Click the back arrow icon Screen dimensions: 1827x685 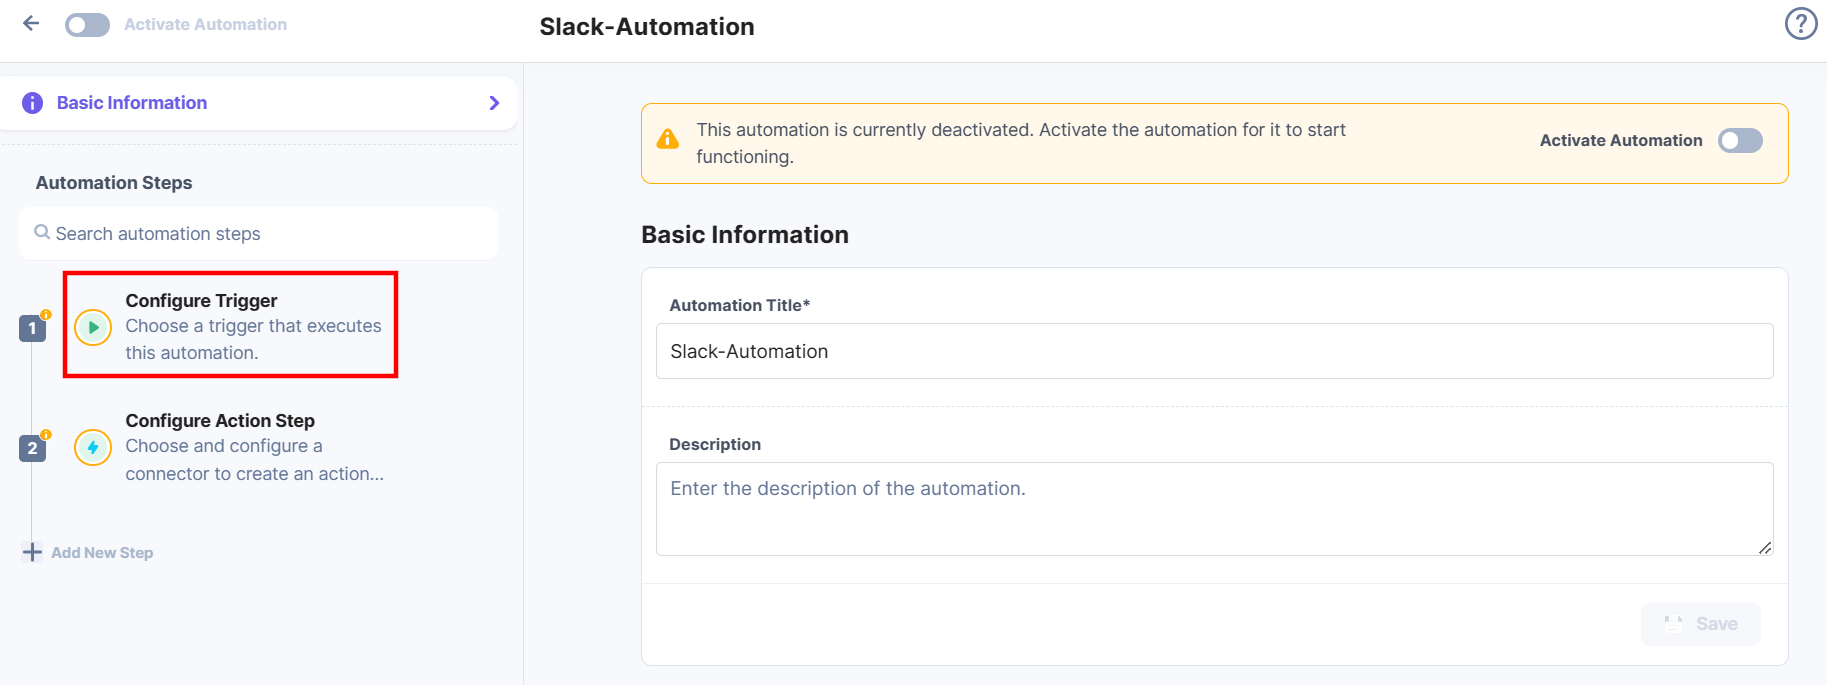pyautogui.click(x=31, y=23)
